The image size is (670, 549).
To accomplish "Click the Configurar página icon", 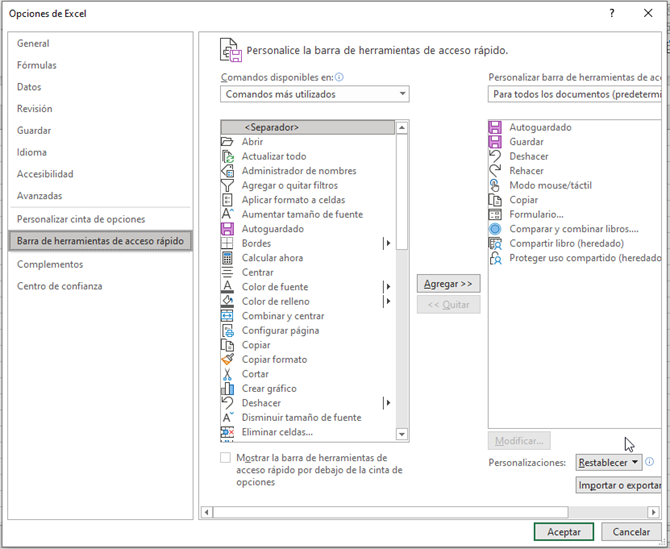I will pos(227,331).
